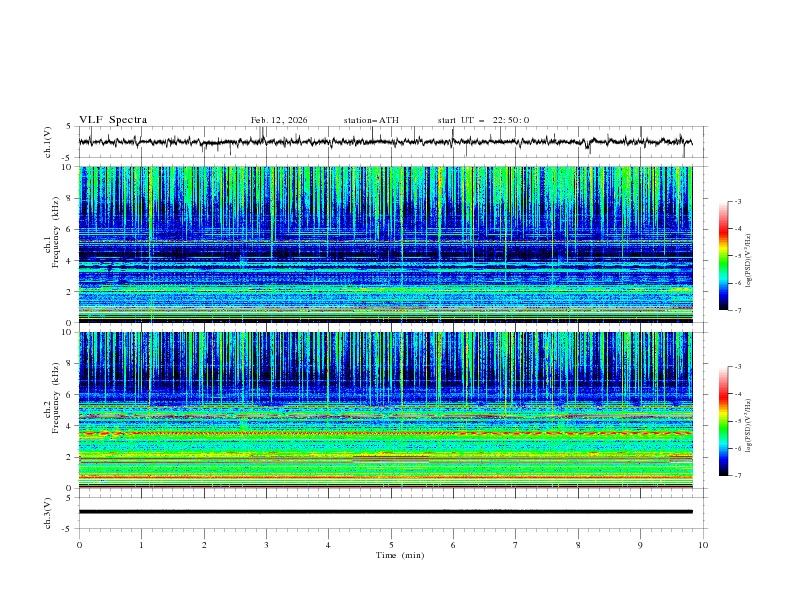Click the 8 minute tick on the time axis
This screenshot has height=612, width=792.
578,544
